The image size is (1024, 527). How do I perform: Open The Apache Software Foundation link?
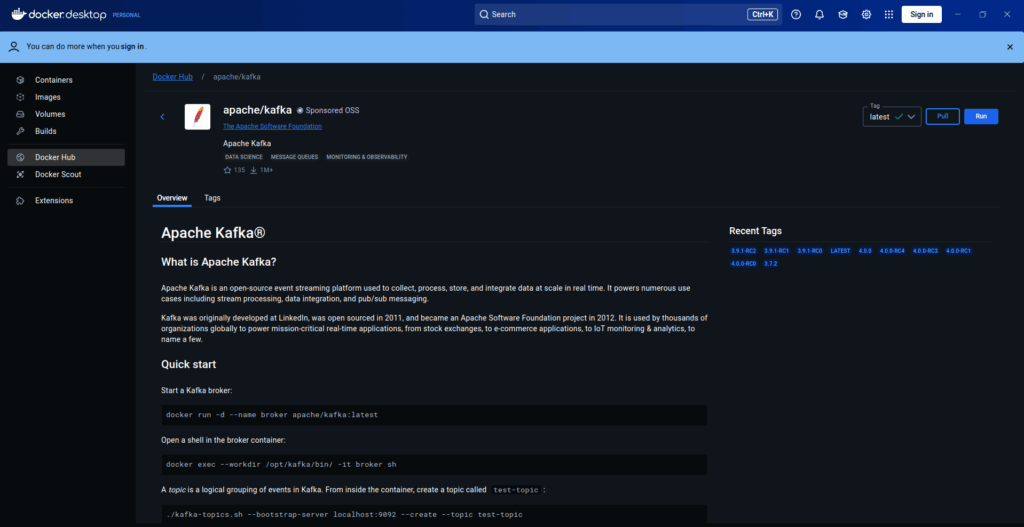coord(272,126)
